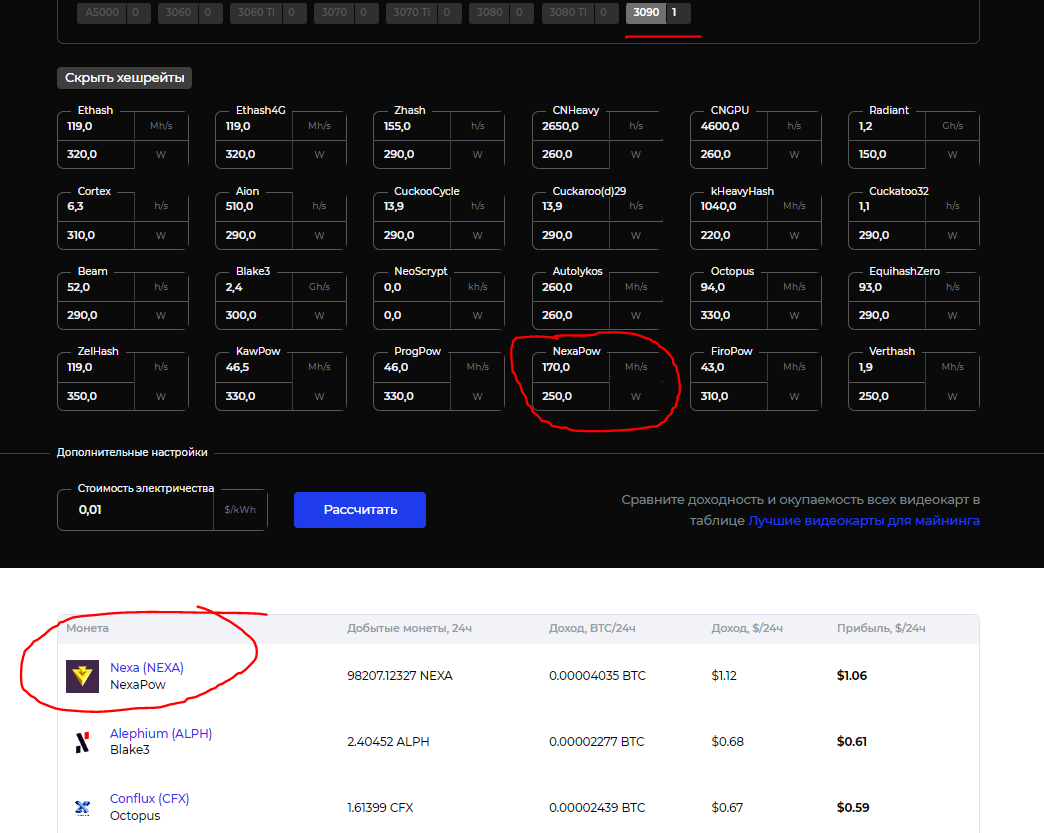The width and height of the screenshot is (1044, 833).
Task: Hide hashrates with Скрыть хешрейты button
Action: (125, 78)
